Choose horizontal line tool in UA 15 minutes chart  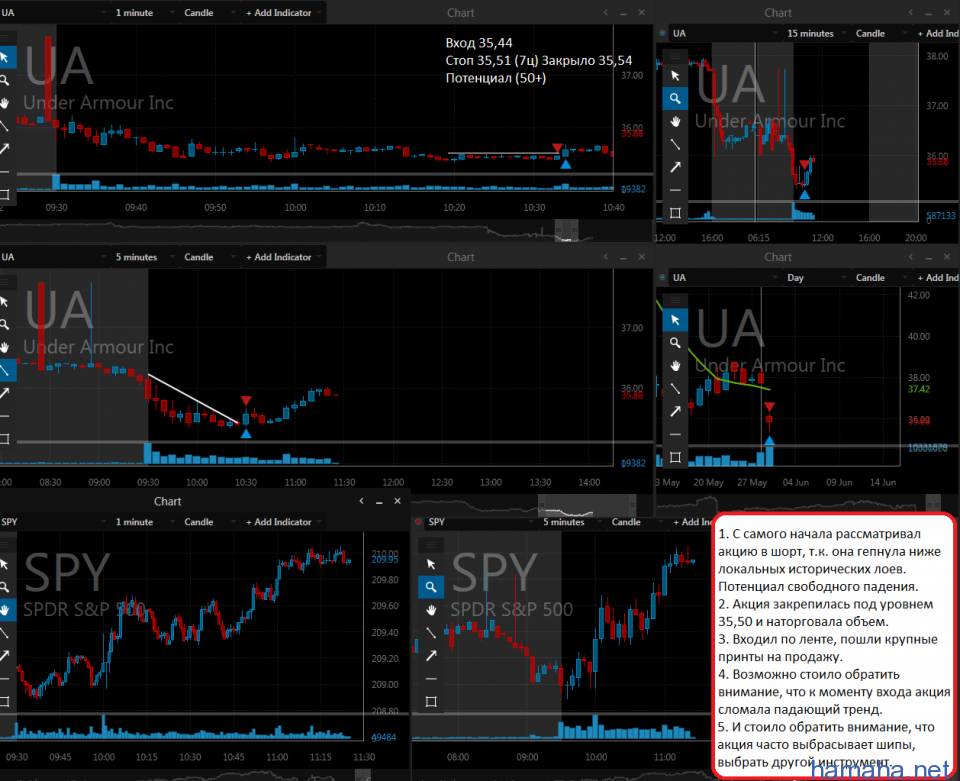[x=675, y=190]
